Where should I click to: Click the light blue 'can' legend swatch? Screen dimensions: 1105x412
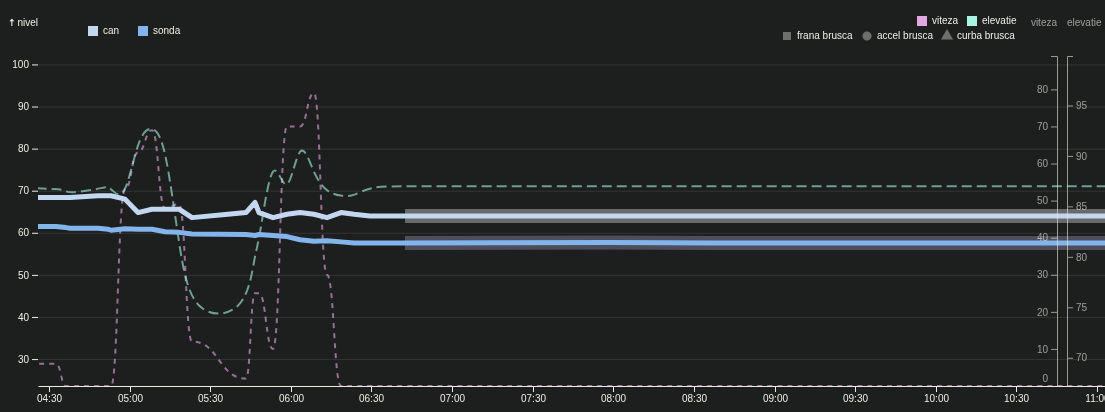93,31
